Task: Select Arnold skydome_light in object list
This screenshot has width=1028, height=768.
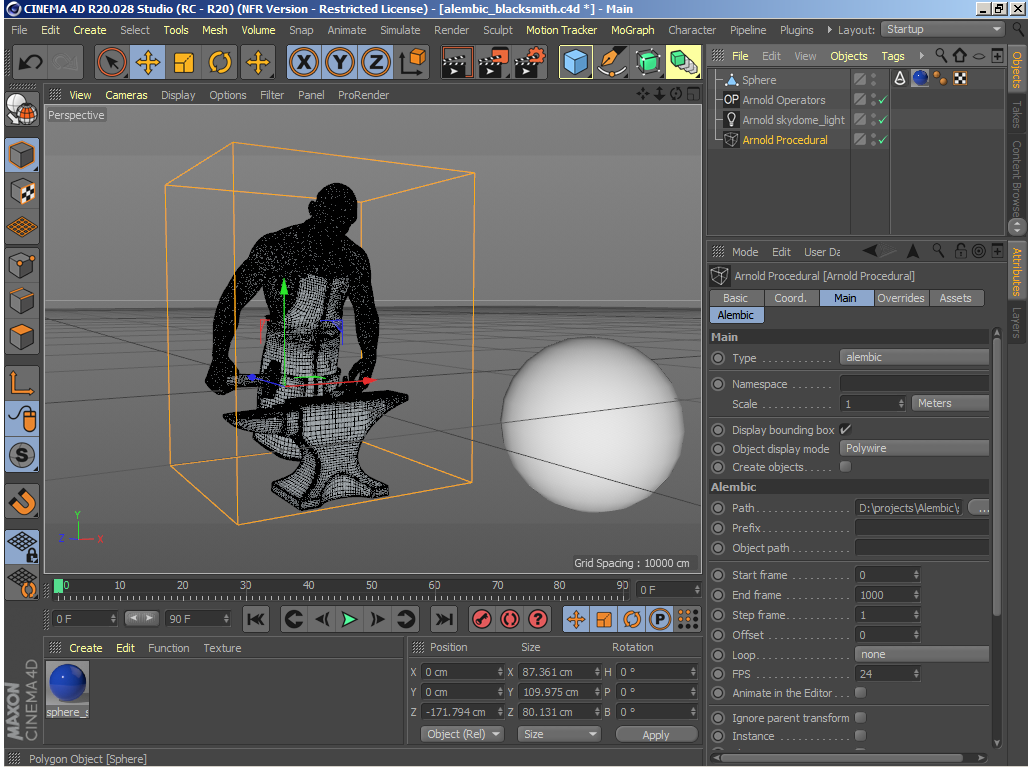Action: pyautogui.click(x=793, y=120)
